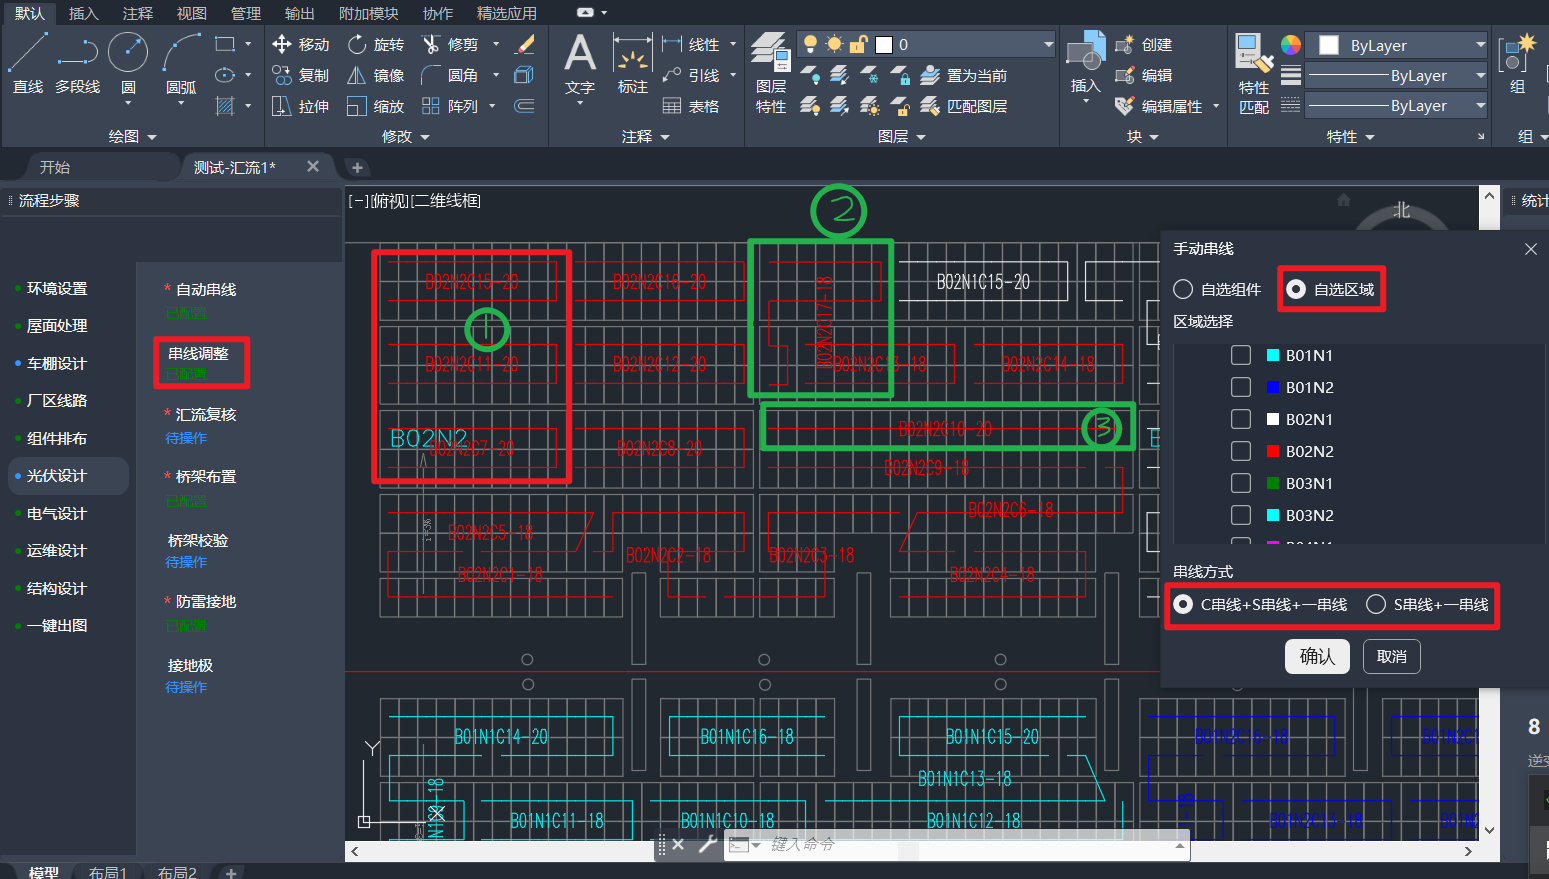
Task: Check the B01N1 region checkbox
Action: click(x=1241, y=355)
